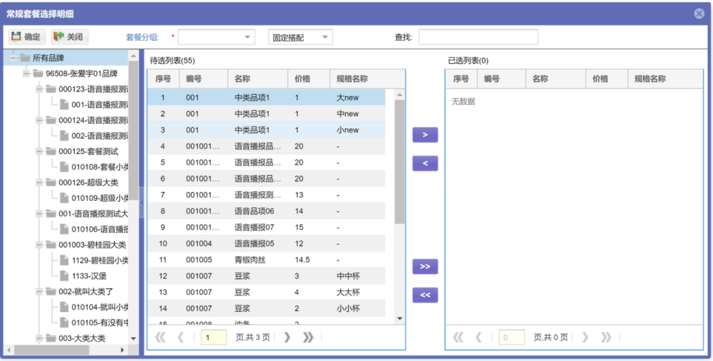Select the 1133-汉堡 tree item
This screenshot has width=713, height=361.
point(89,276)
